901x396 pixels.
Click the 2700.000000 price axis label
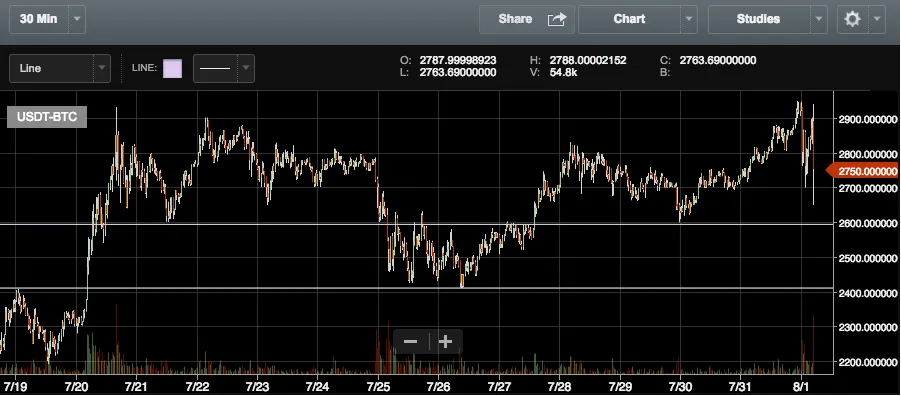[868, 189]
